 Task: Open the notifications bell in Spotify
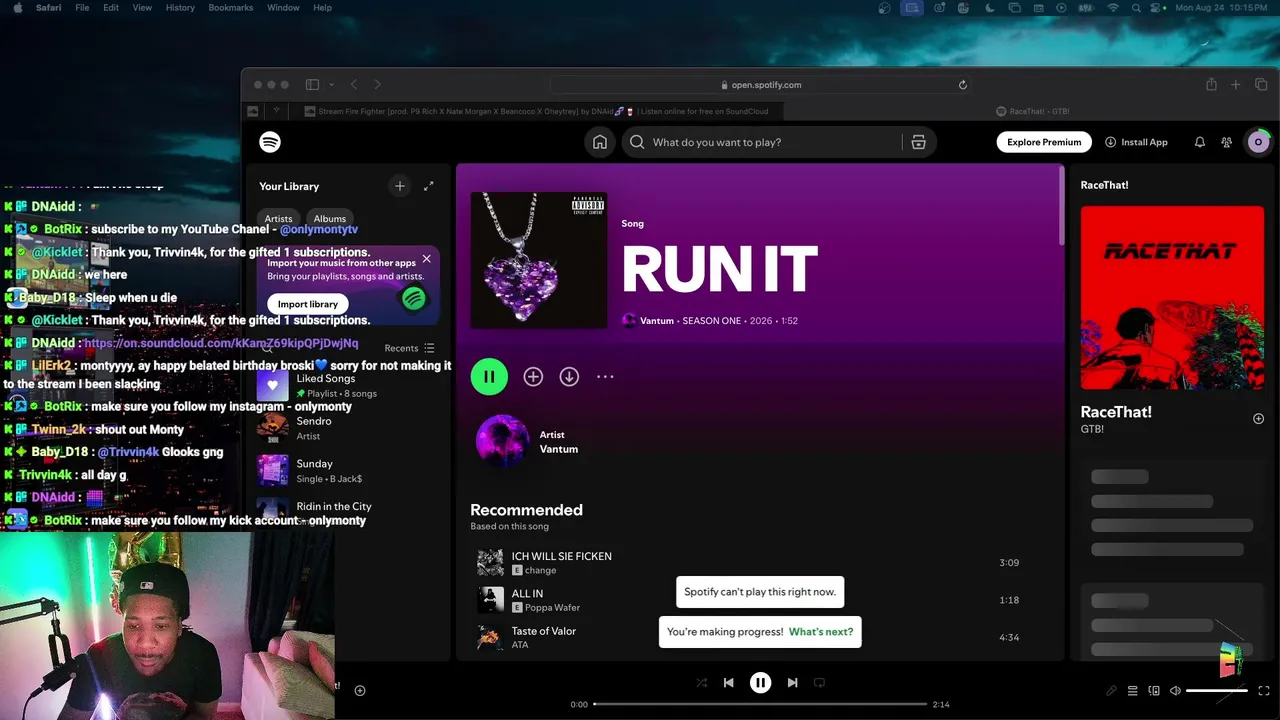[x=1200, y=142]
